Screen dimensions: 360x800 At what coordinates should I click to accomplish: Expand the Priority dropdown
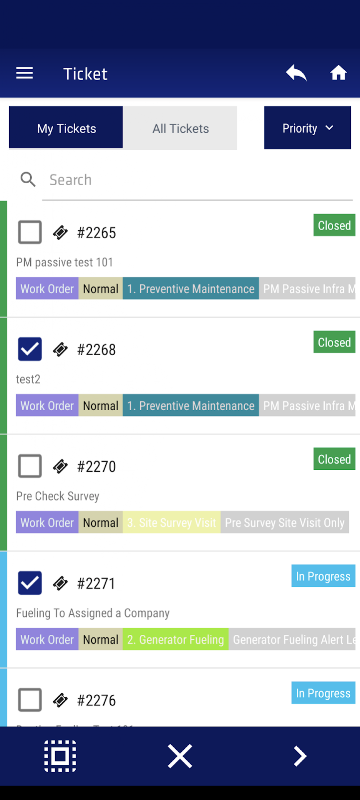coord(307,128)
